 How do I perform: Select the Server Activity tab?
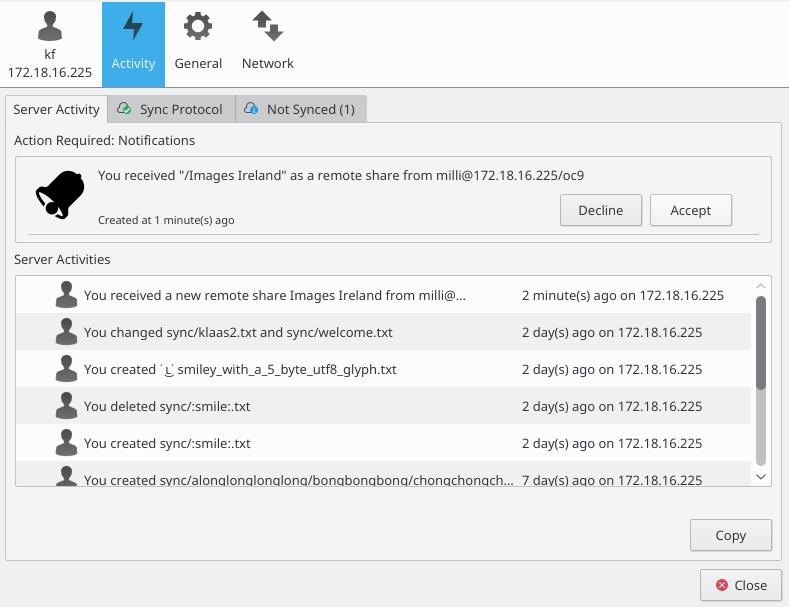(x=56, y=109)
